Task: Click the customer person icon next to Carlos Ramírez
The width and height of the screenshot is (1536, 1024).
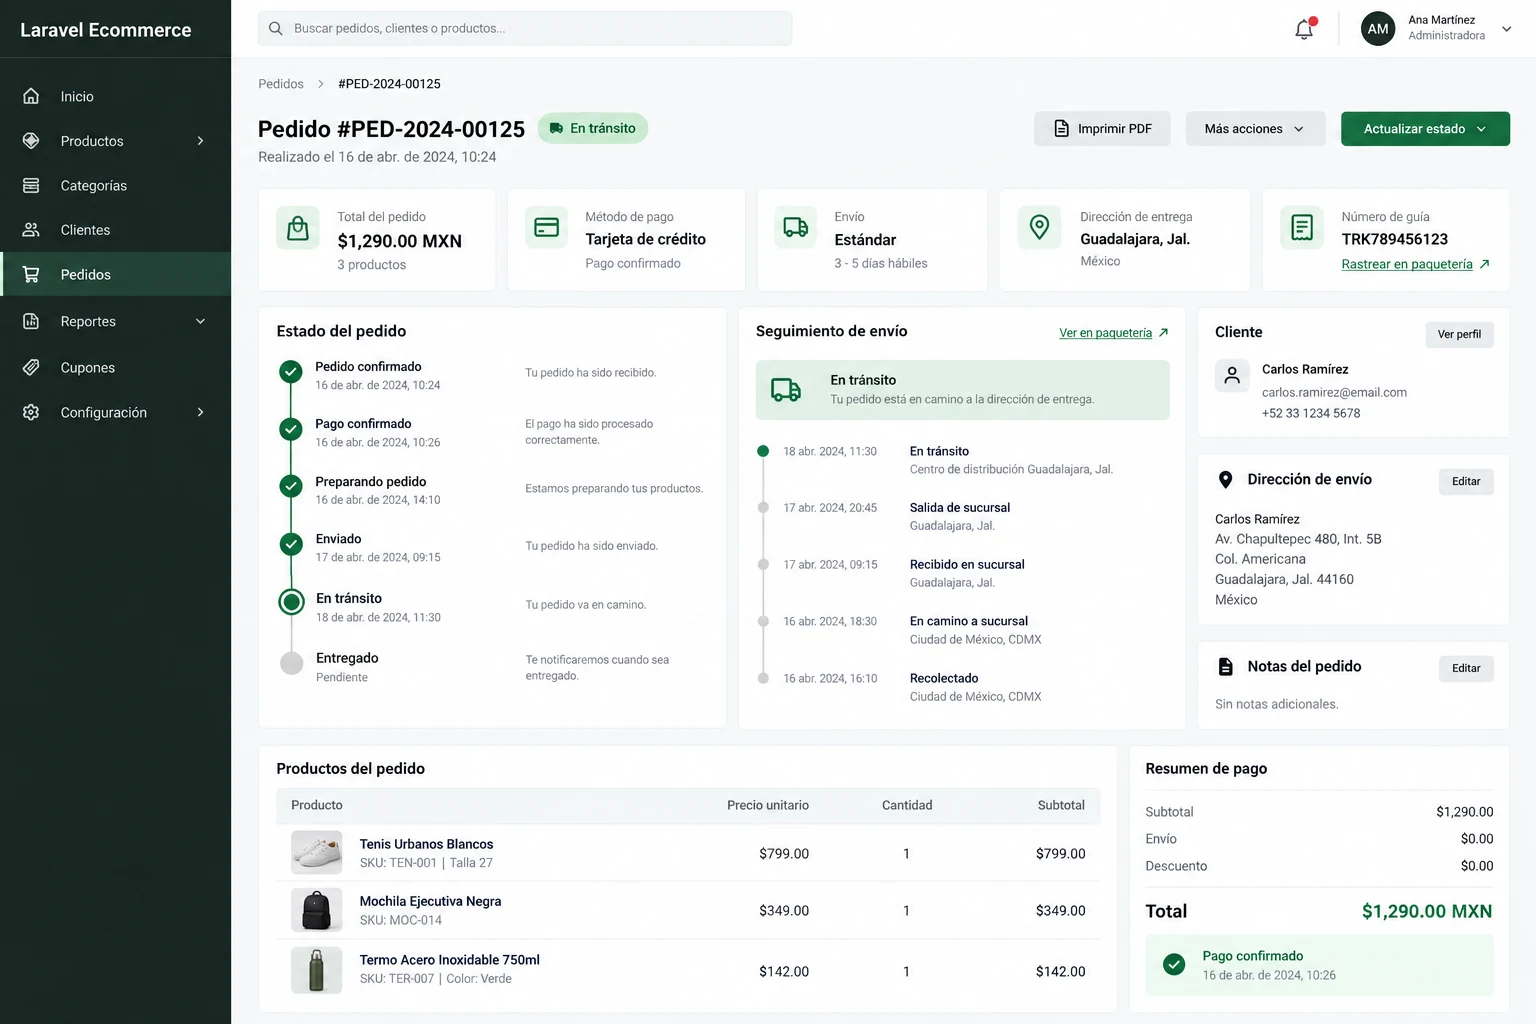Action: (x=1232, y=376)
